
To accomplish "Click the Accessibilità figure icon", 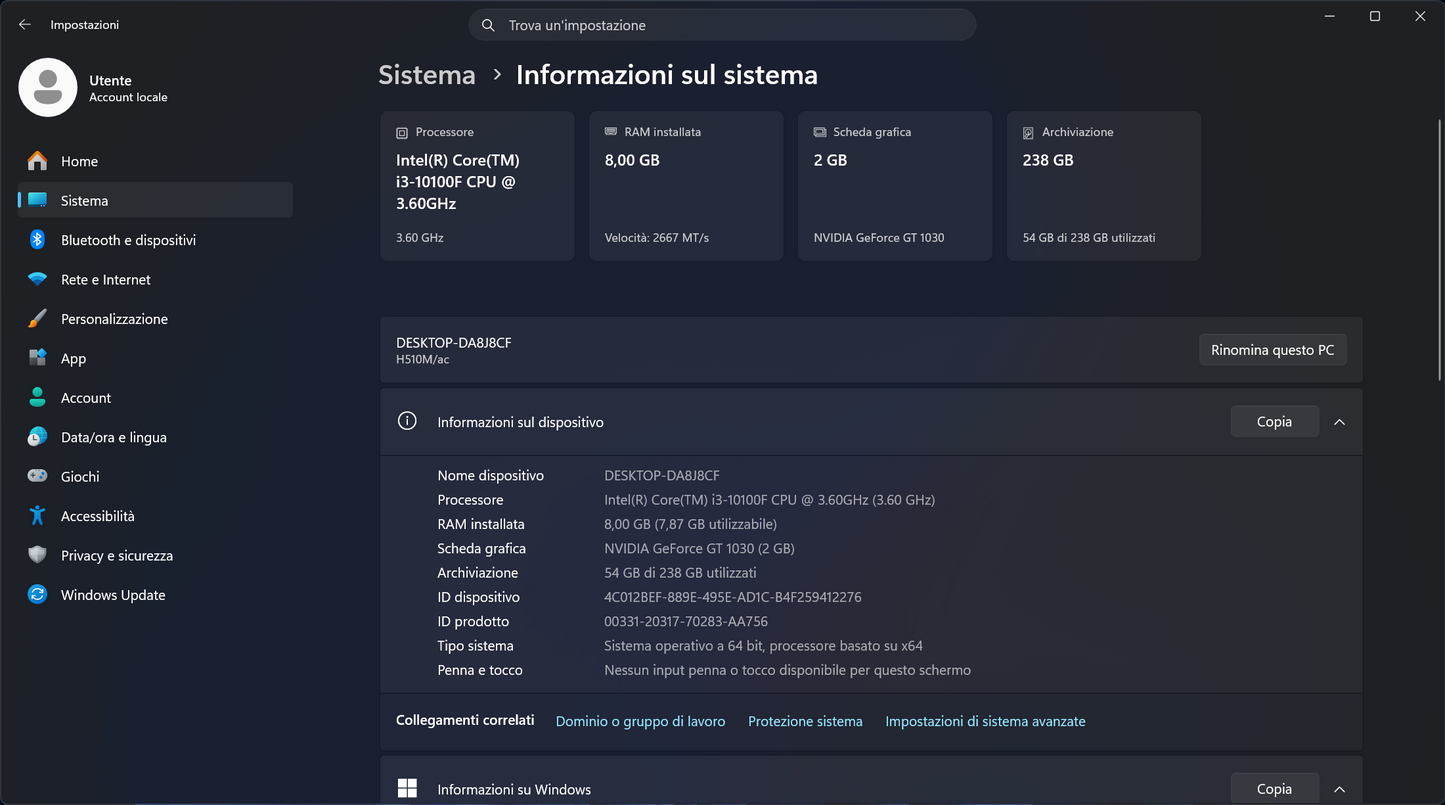I will 37,516.
